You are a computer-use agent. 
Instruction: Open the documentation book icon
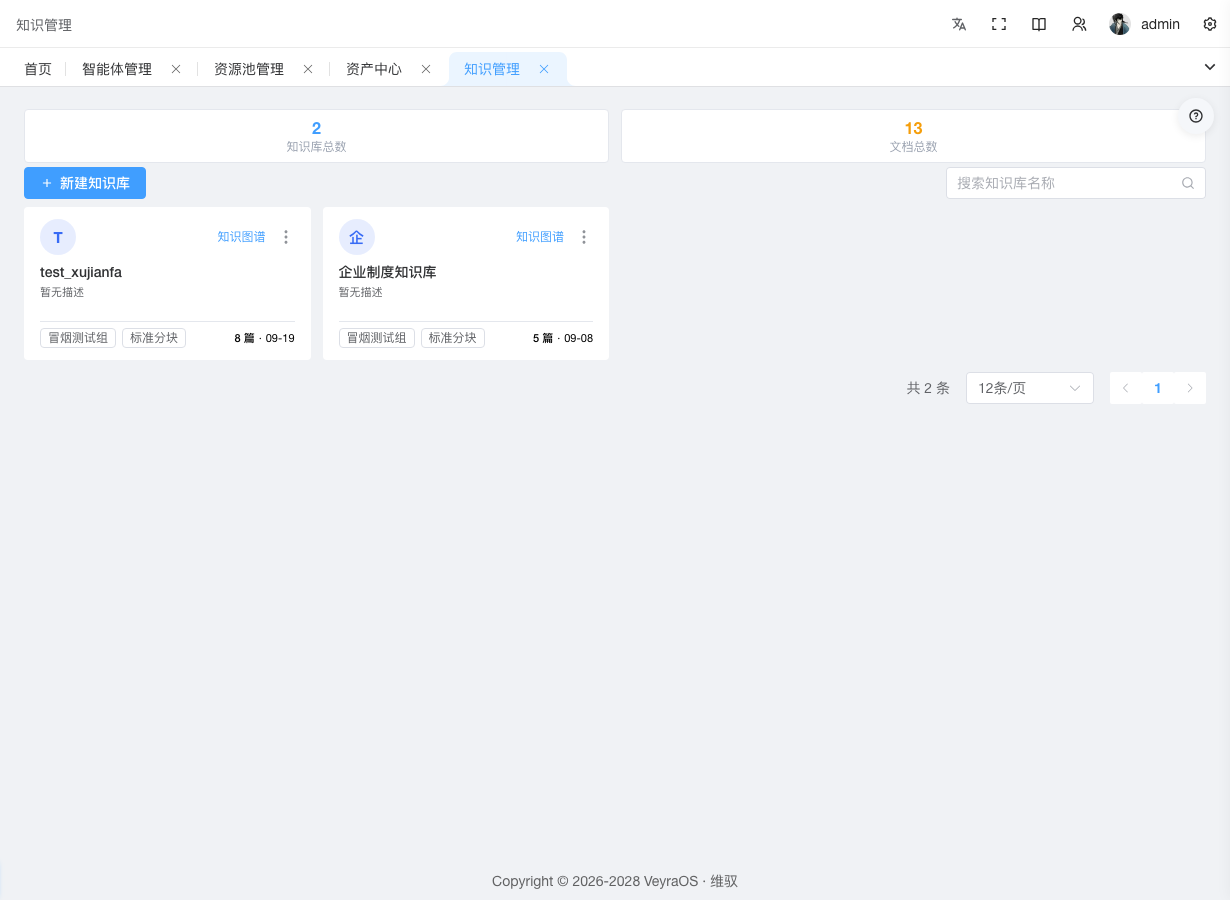coord(1039,24)
